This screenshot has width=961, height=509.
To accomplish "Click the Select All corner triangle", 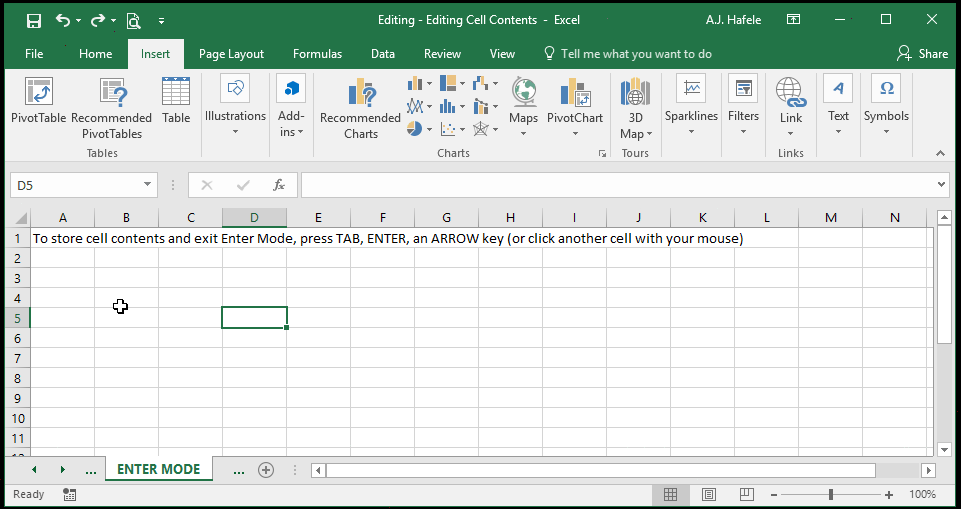I will (20, 218).
